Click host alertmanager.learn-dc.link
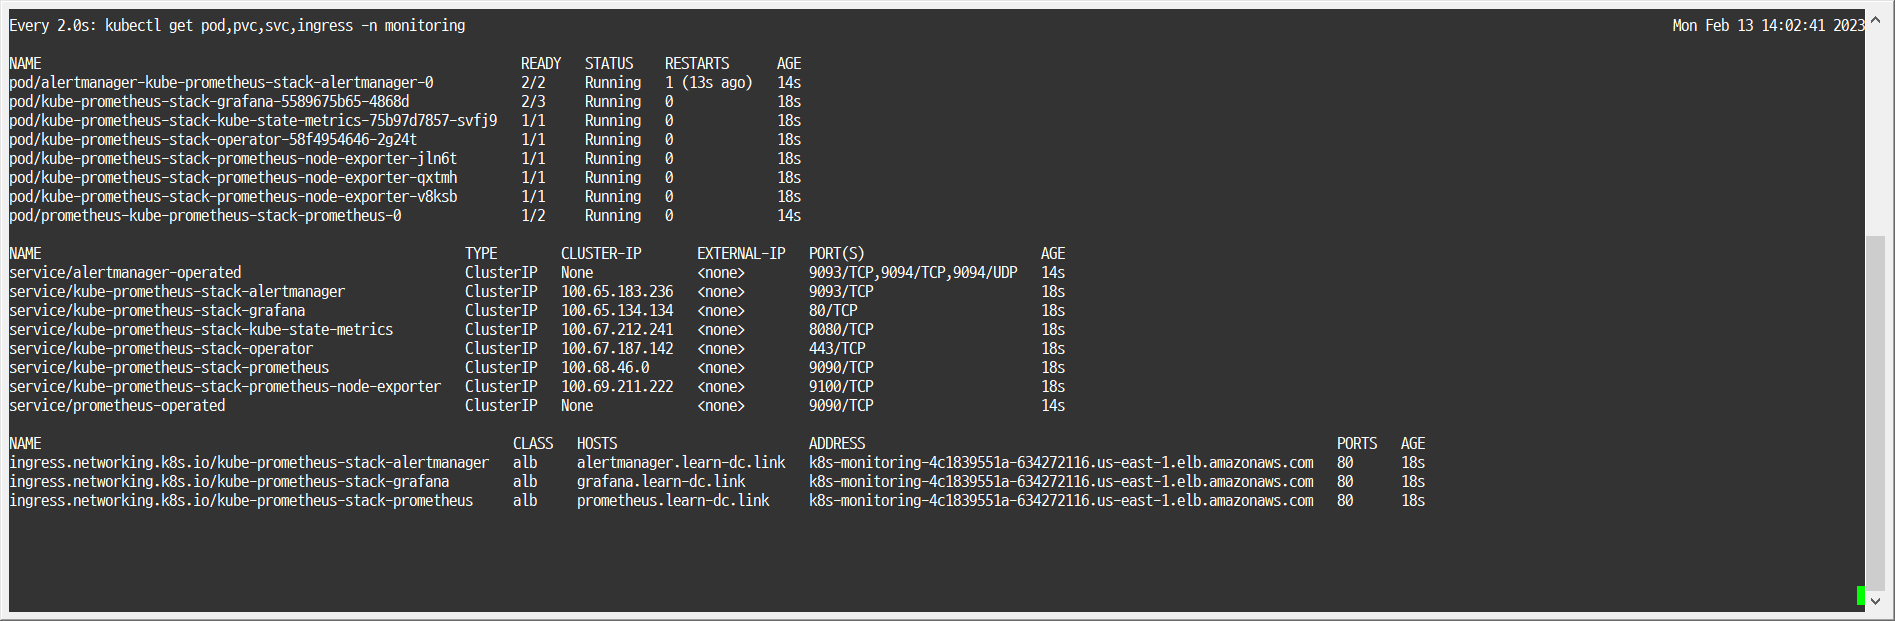Screen dimensions: 1895x621 (x=681, y=463)
